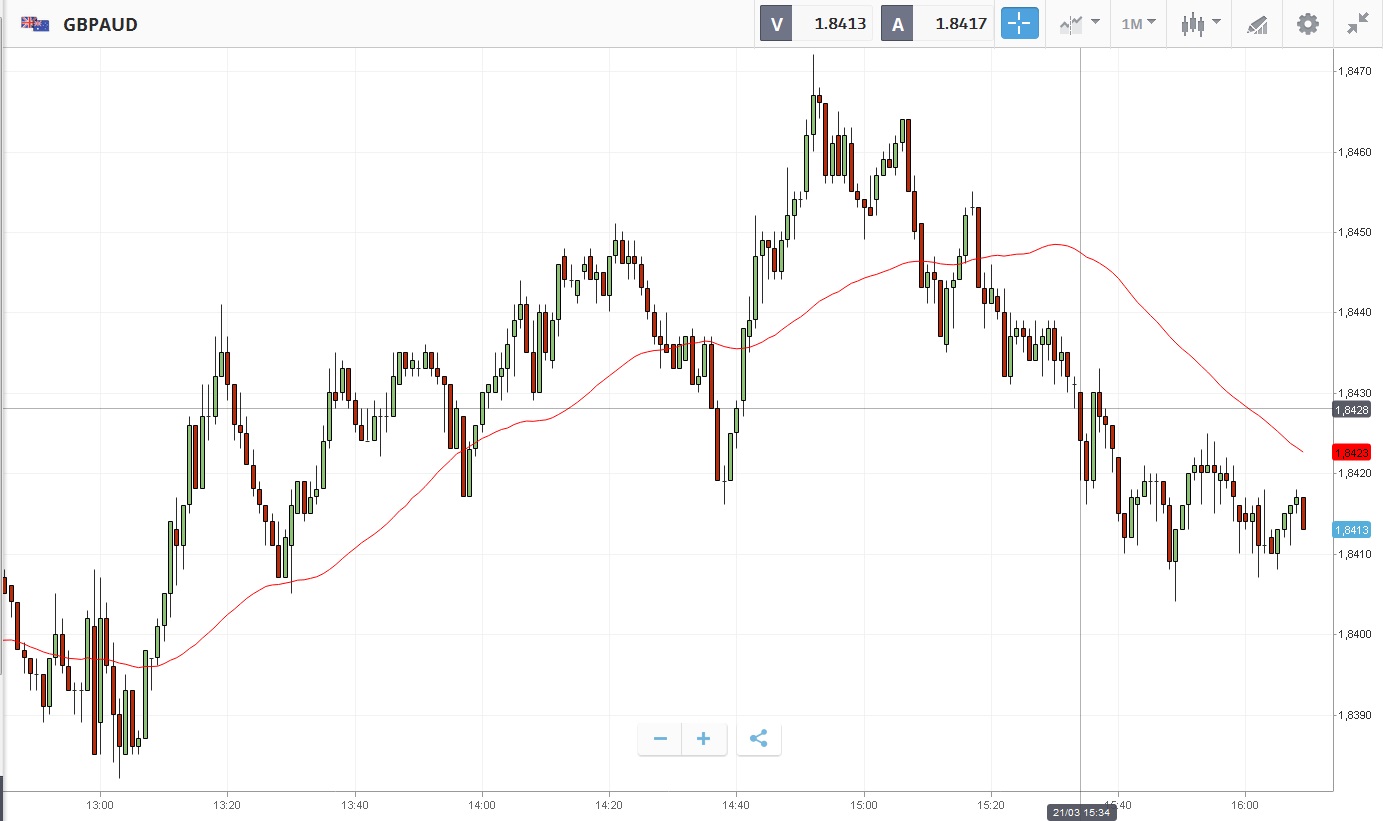The width and height of the screenshot is (1383, 821).
Task: Open chart settings gear
Action: point(1307,24)
